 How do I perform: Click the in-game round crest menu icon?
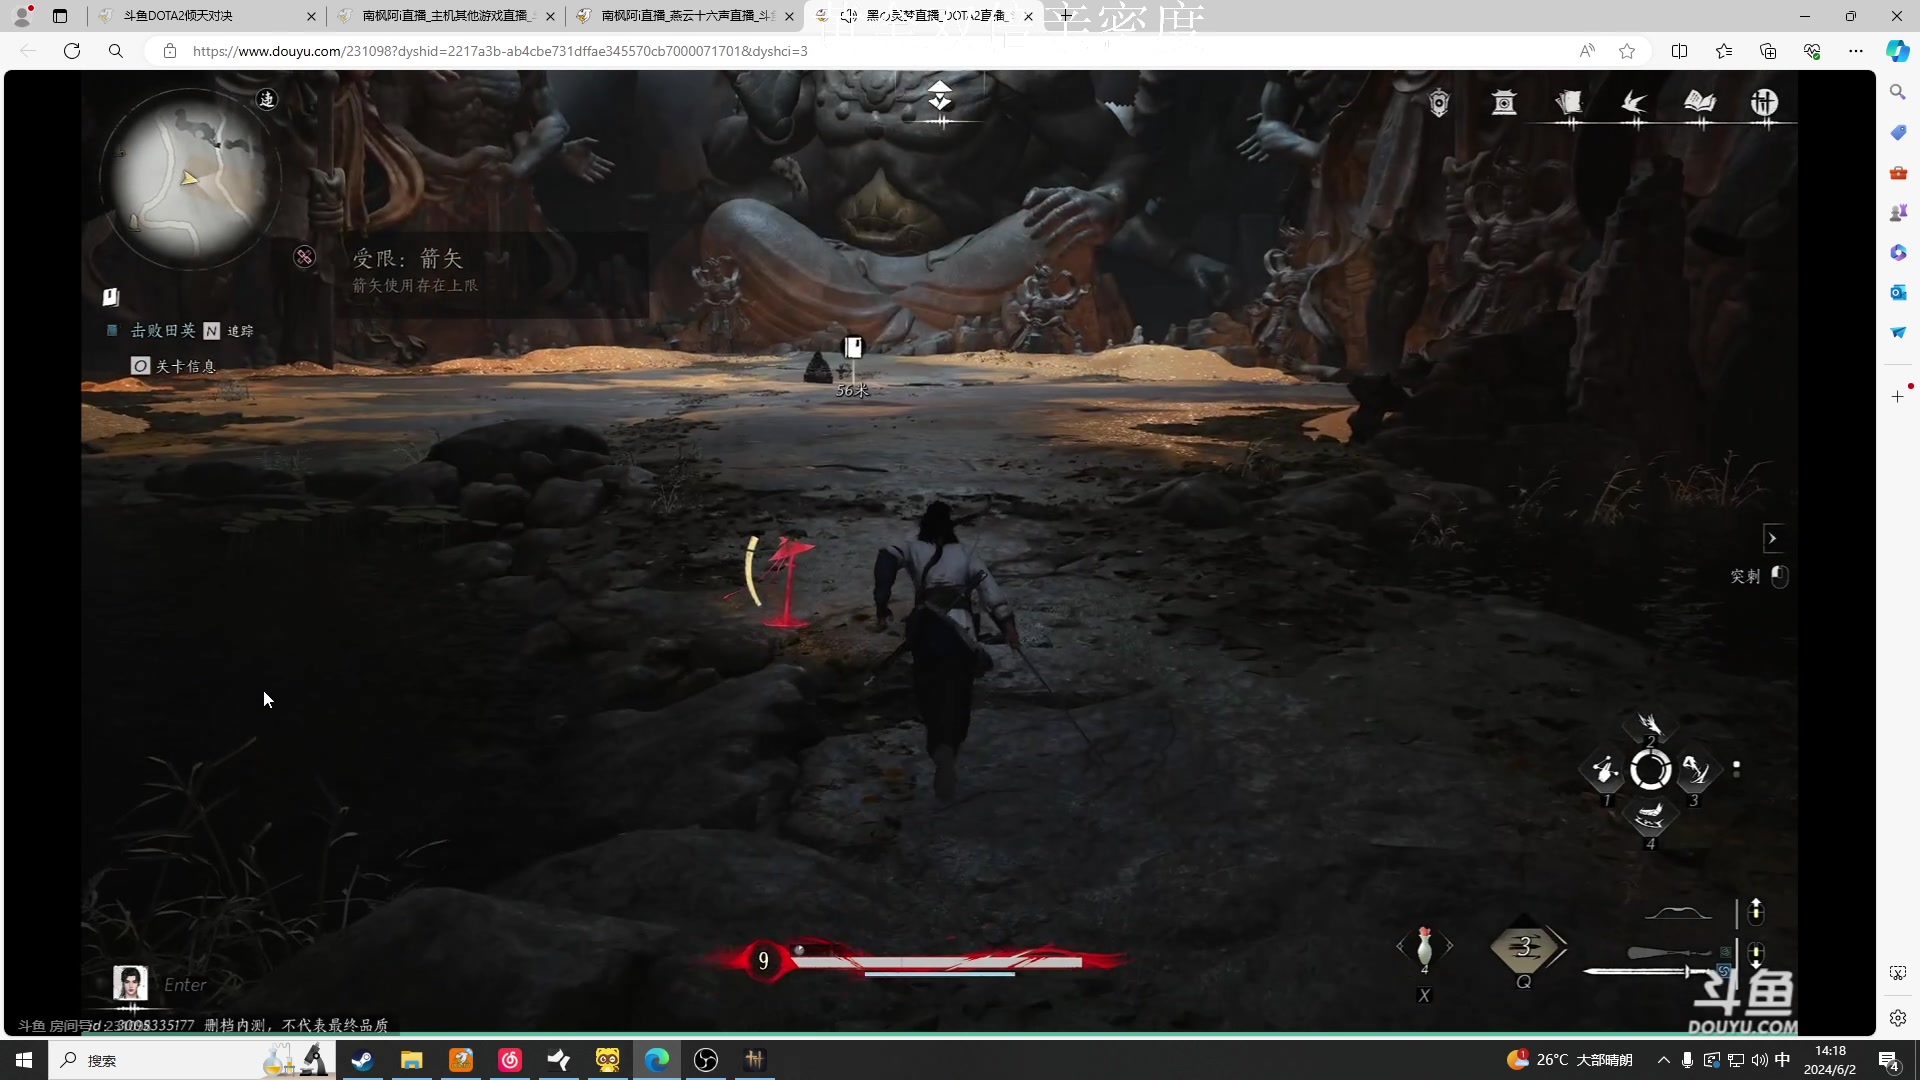tap(1764, 102)
